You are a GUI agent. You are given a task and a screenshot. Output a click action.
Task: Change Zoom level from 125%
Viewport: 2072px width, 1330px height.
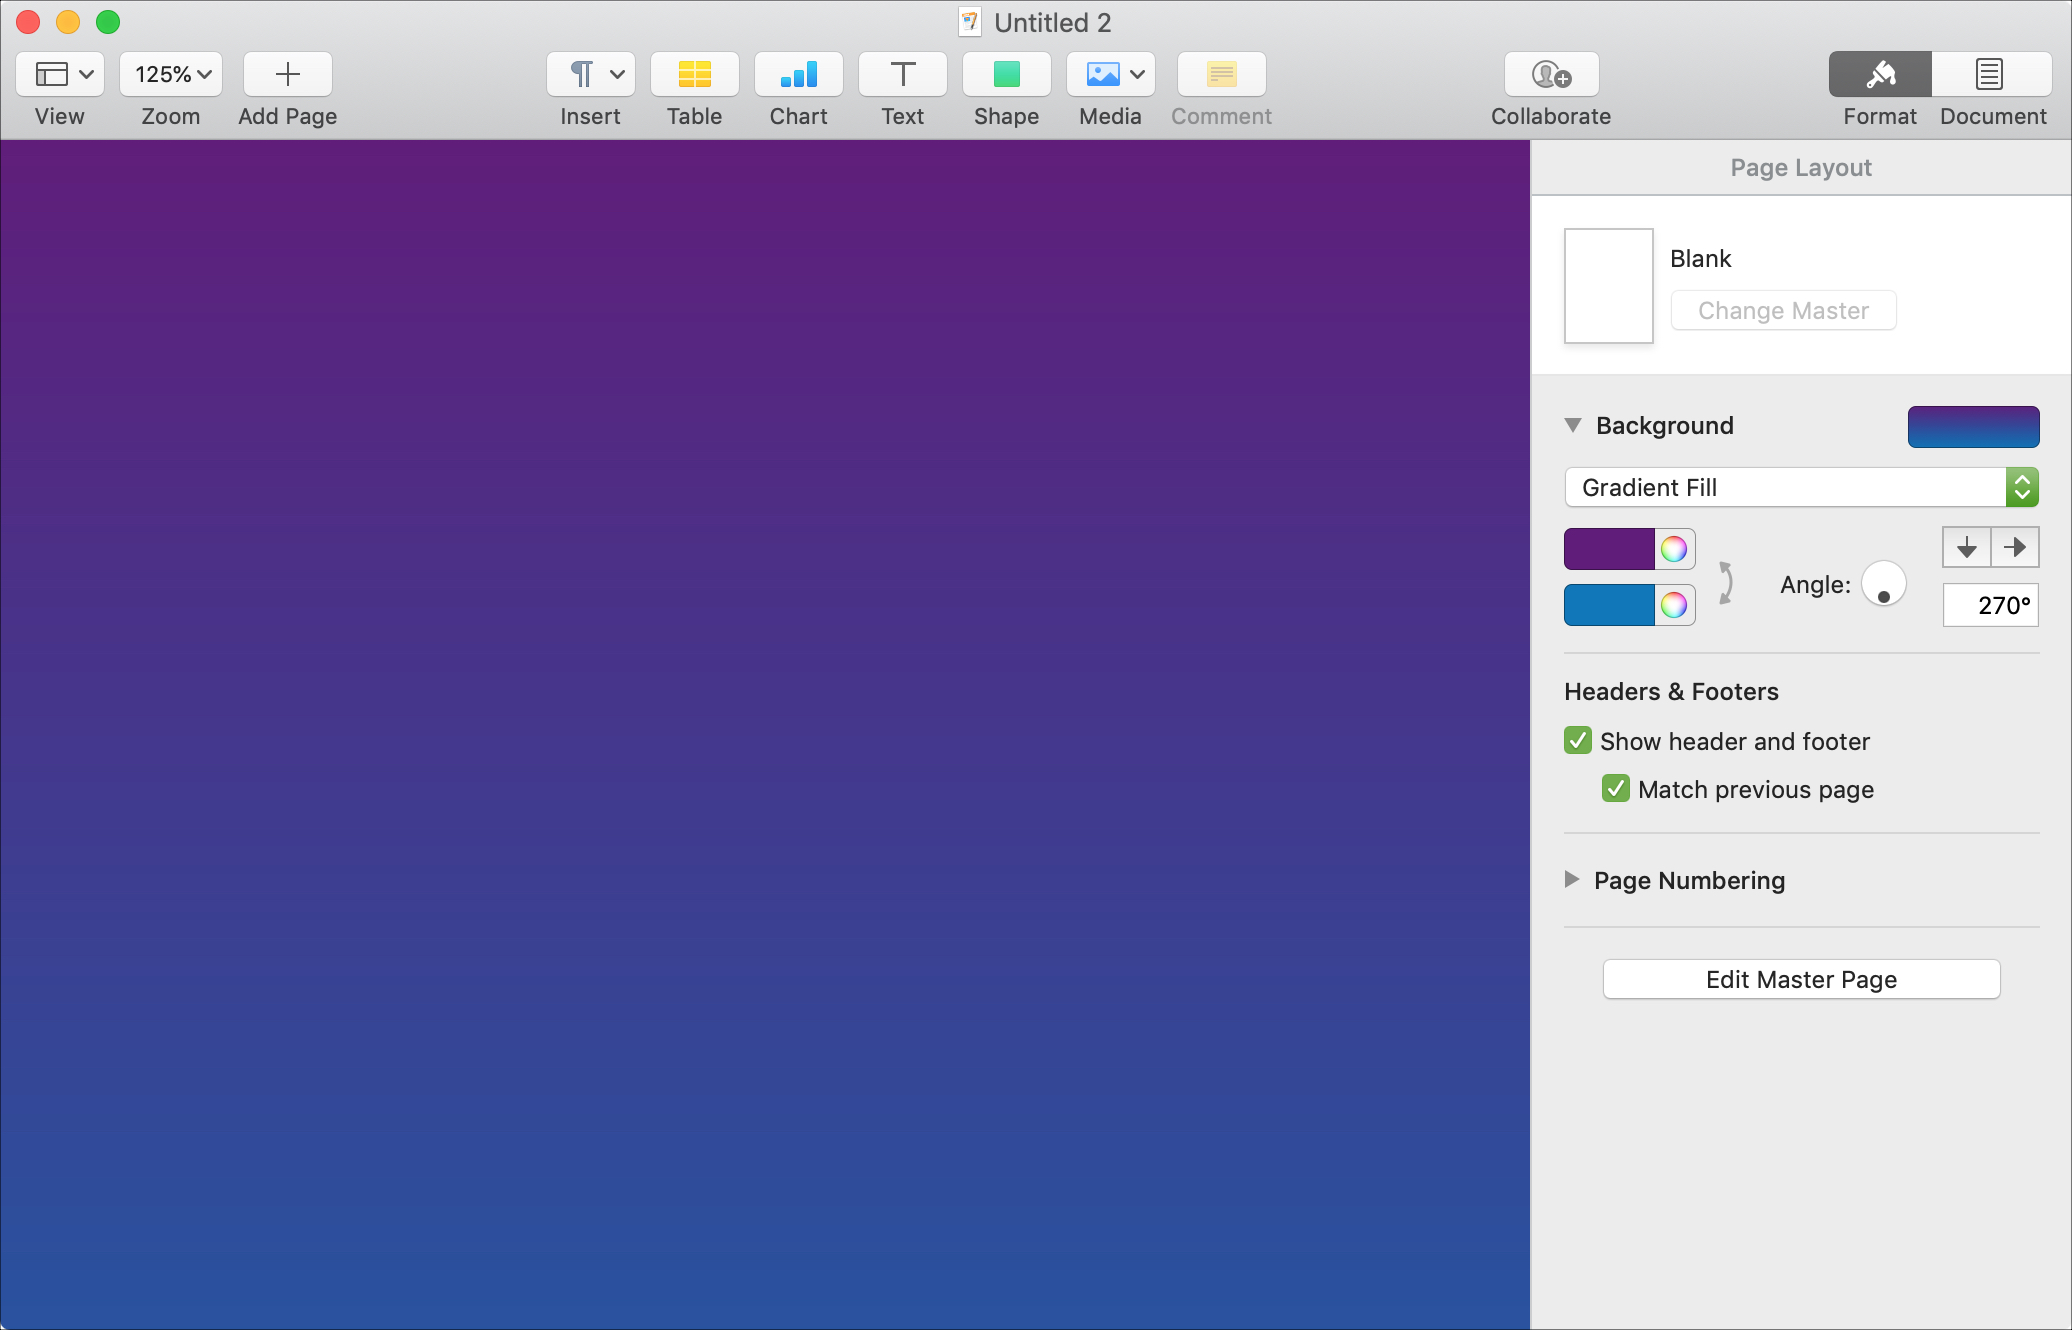[x=171, y=72]
